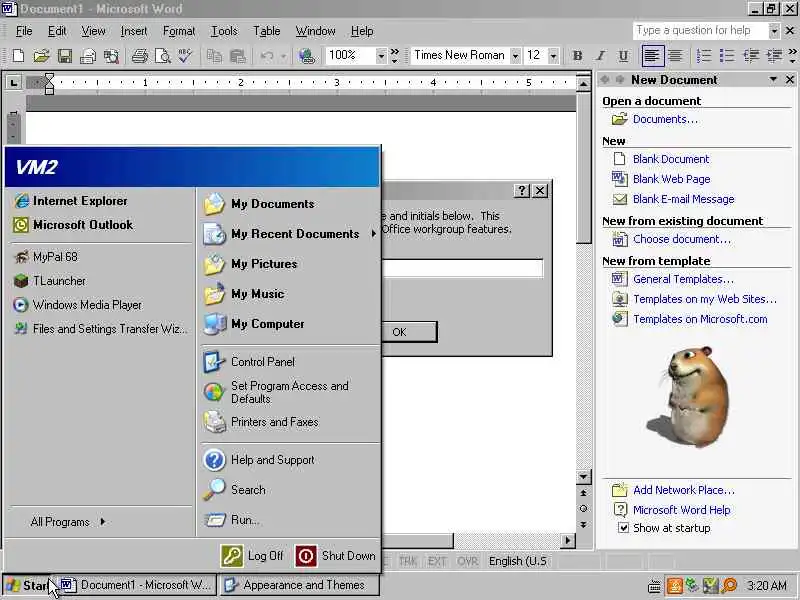Open the File menu
800x600 pixels.
(24, 31)
